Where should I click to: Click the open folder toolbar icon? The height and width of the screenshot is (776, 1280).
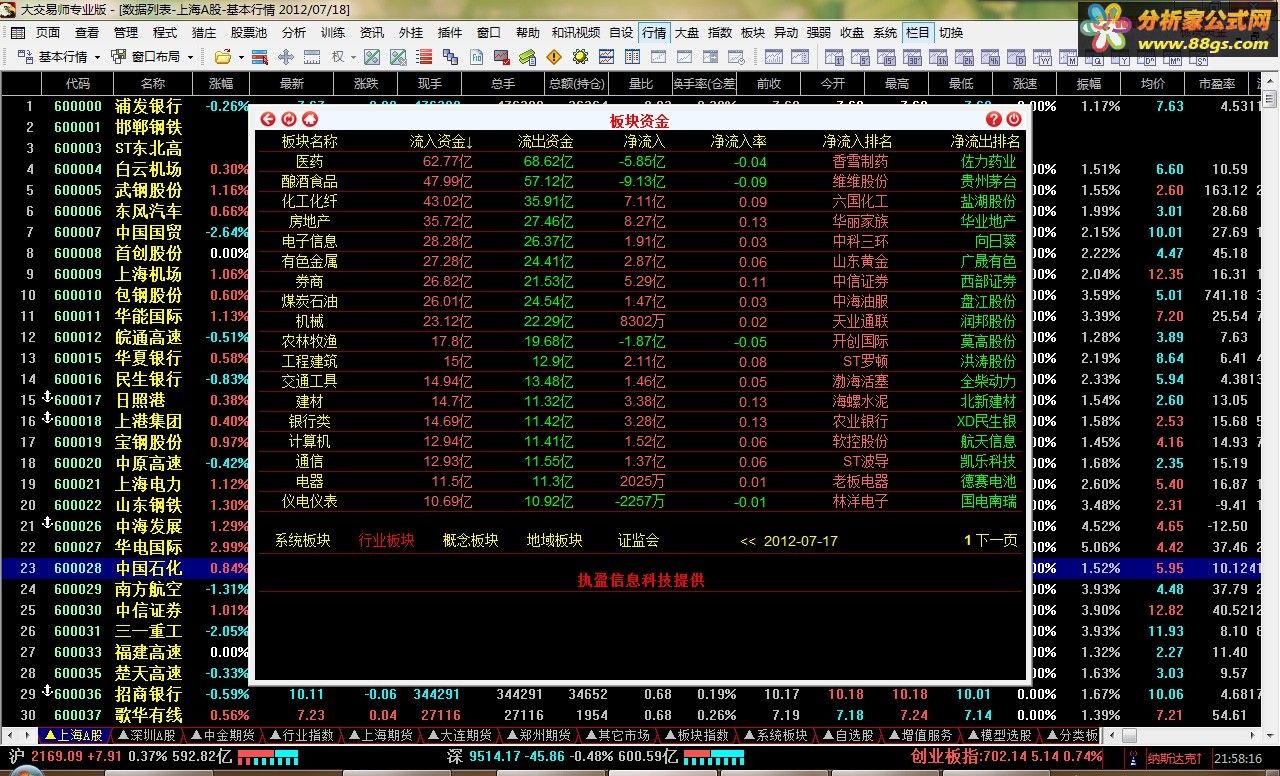(x=223, y=57)
